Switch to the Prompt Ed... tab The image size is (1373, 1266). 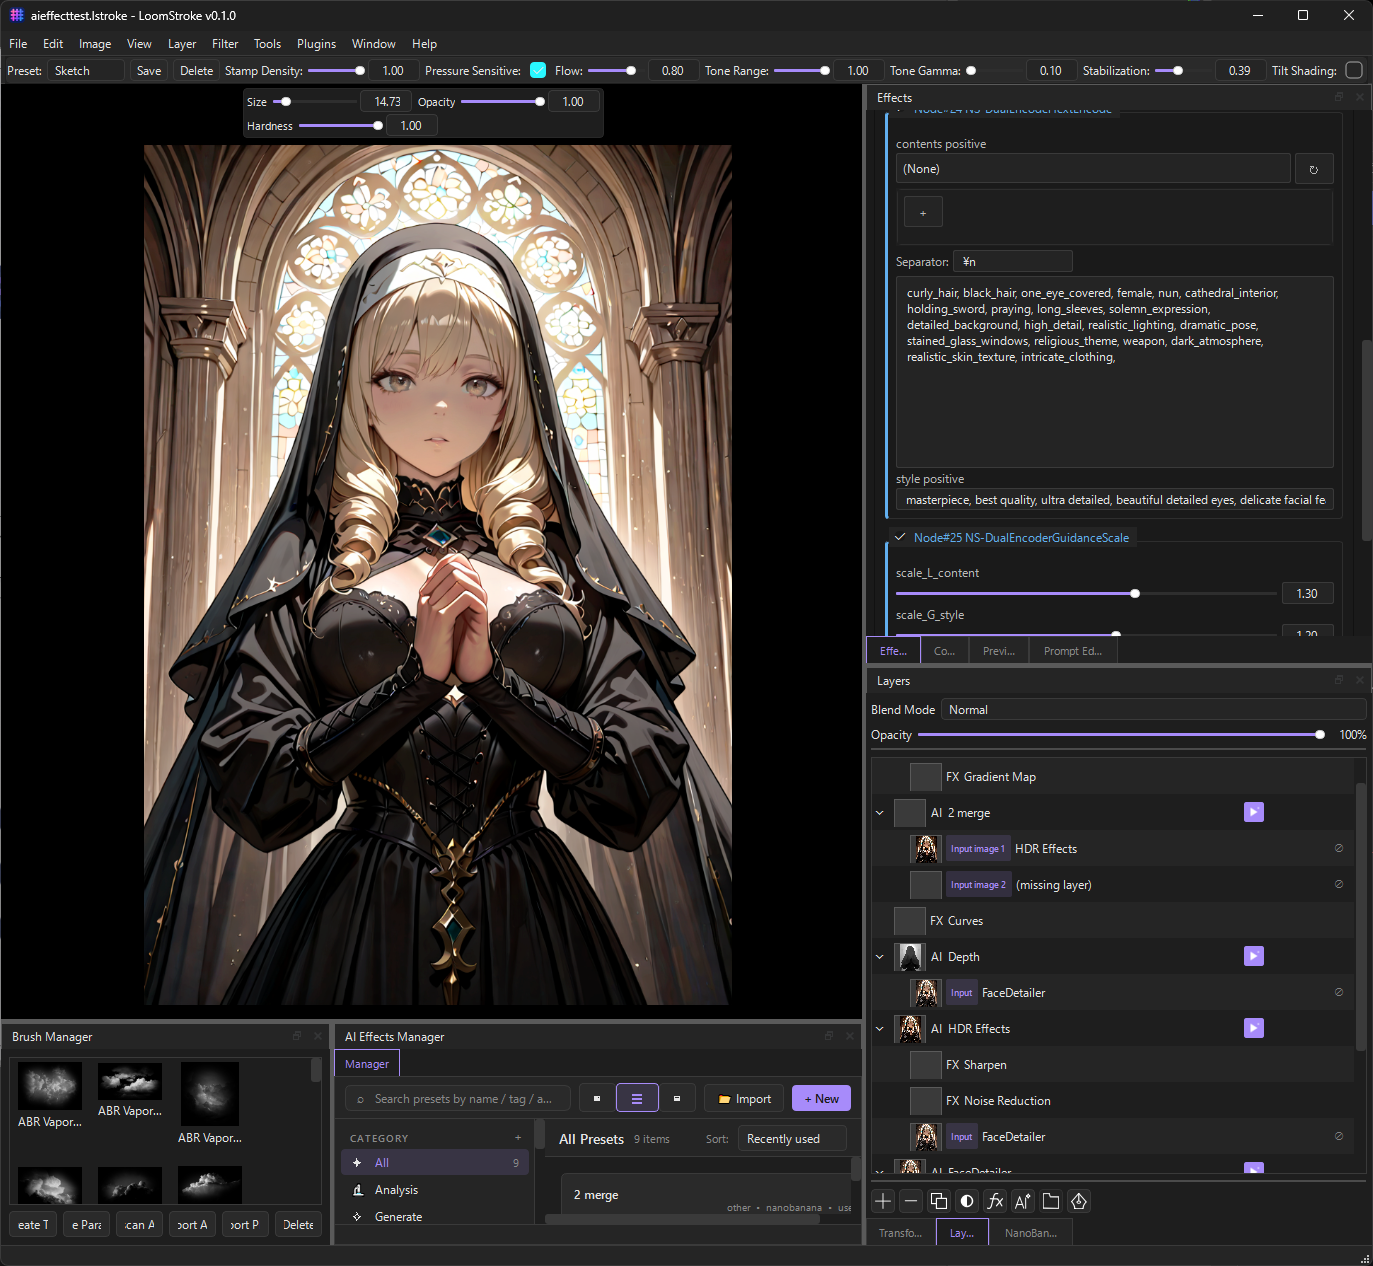(x=1073, y=650)
